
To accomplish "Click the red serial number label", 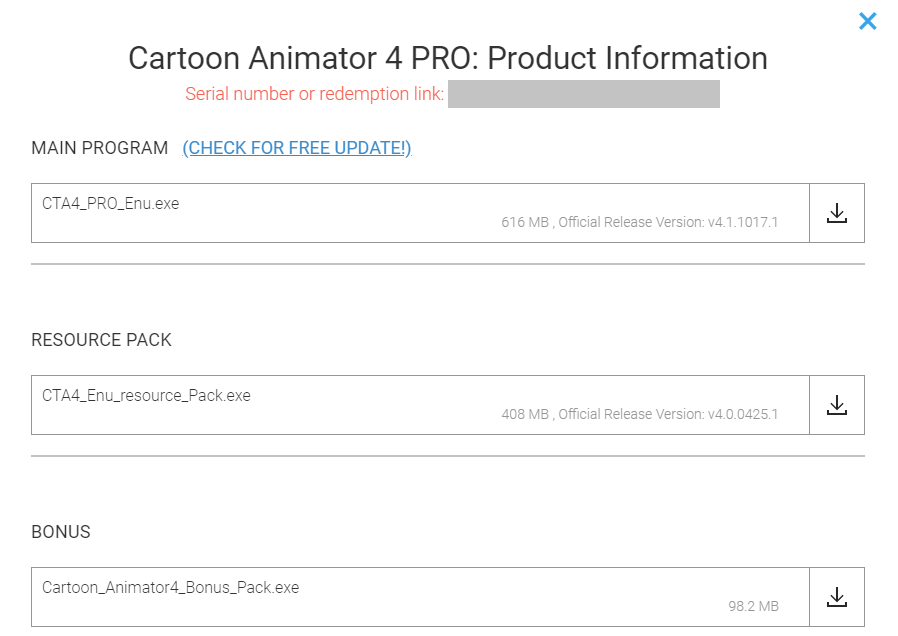I will point(314,94).
